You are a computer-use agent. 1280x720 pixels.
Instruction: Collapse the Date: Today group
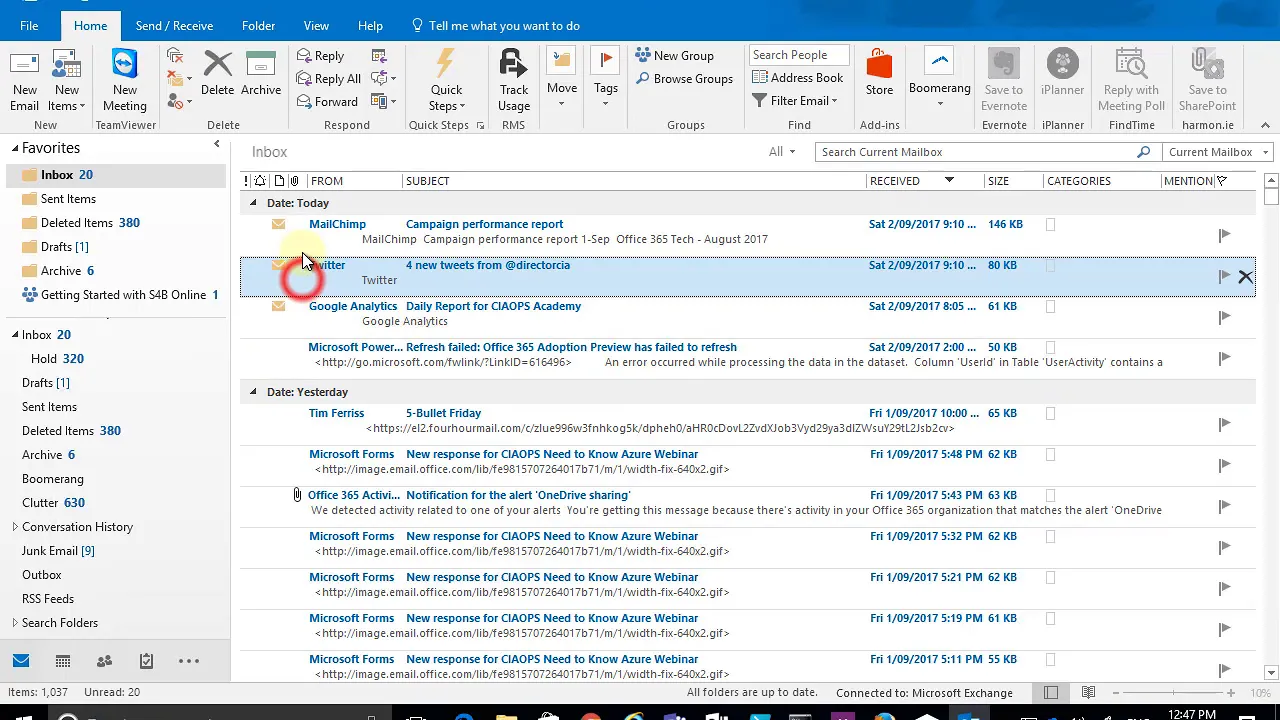click(253, 203)
